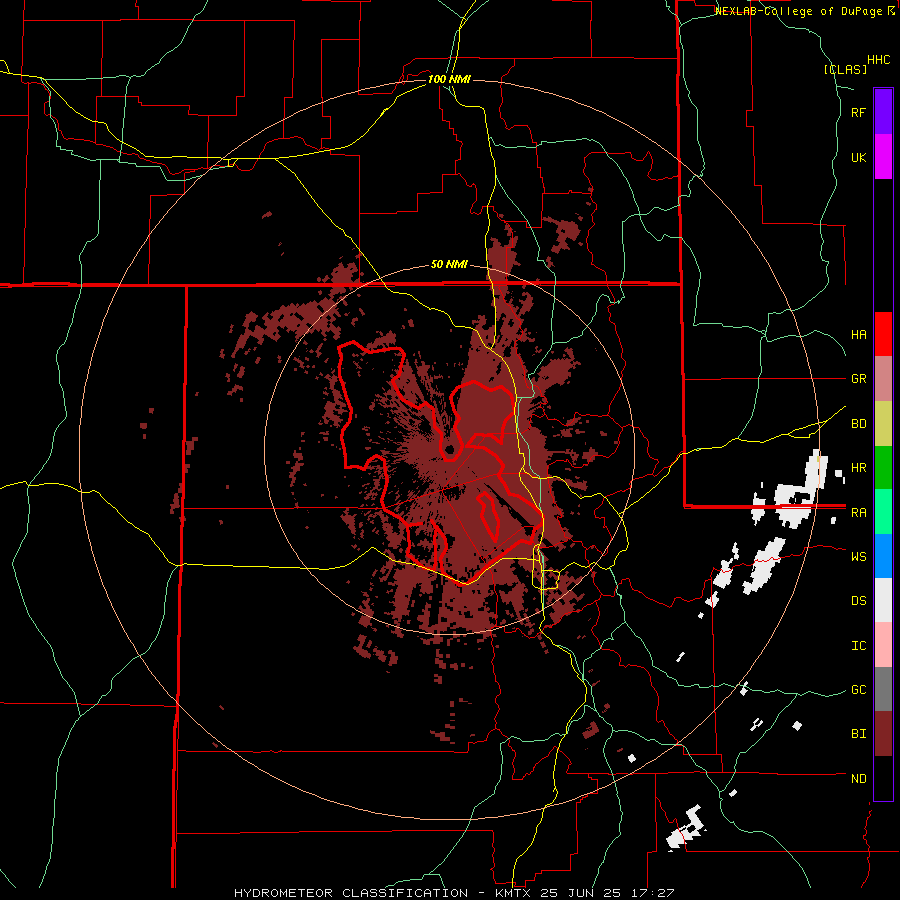900x900 pixels.
Task: Click the radar site center dot
Action: click(x=449, y=449)
